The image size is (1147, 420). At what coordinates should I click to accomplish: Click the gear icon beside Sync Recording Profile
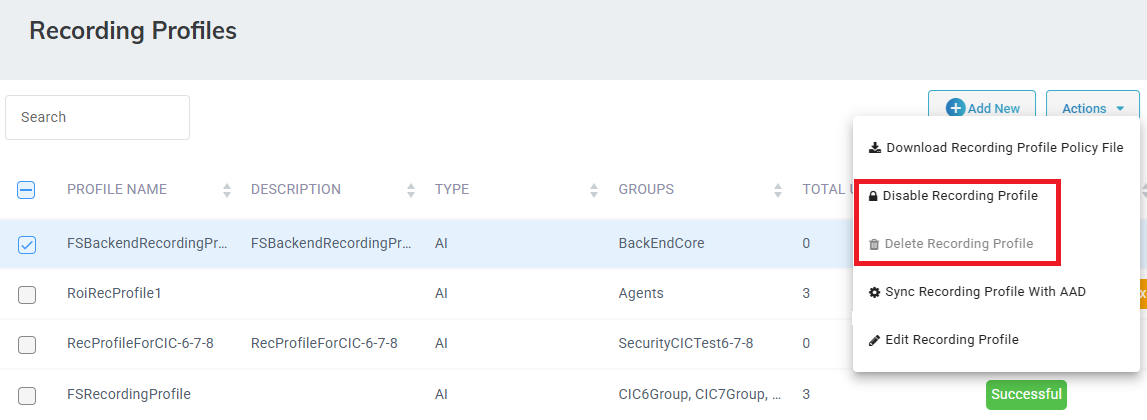click(x=874, y=292)
